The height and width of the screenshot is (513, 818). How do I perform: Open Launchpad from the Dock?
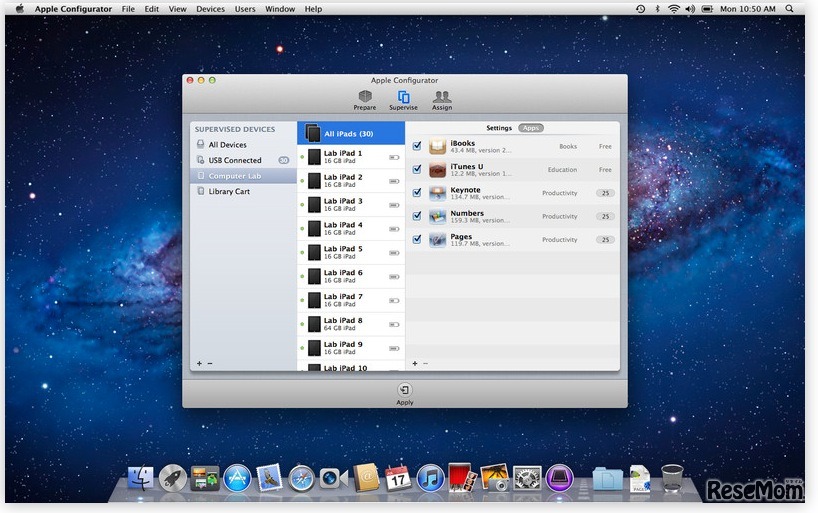pyautogui.click(x=173, y=478)
